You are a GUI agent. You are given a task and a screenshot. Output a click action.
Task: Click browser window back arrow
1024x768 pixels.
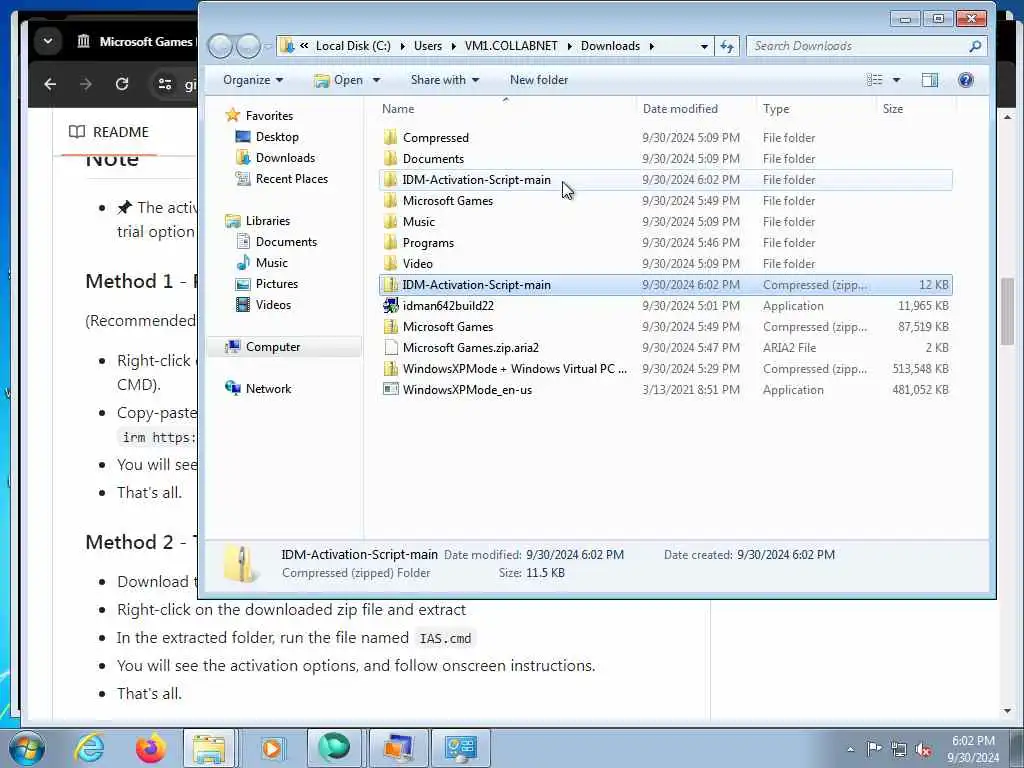50,84
